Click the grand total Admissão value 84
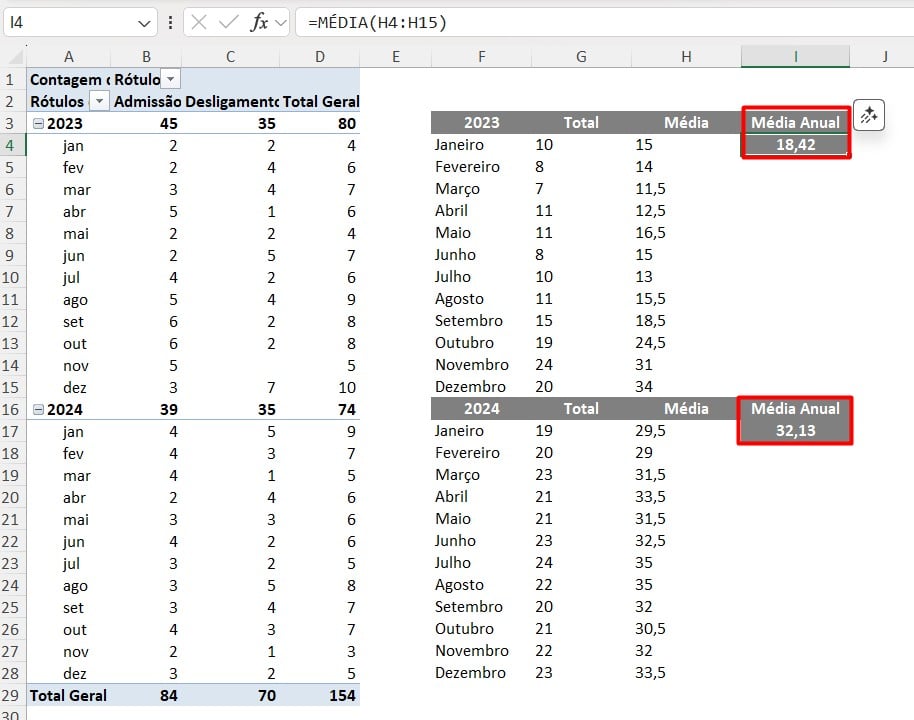 tap(168, 696)
